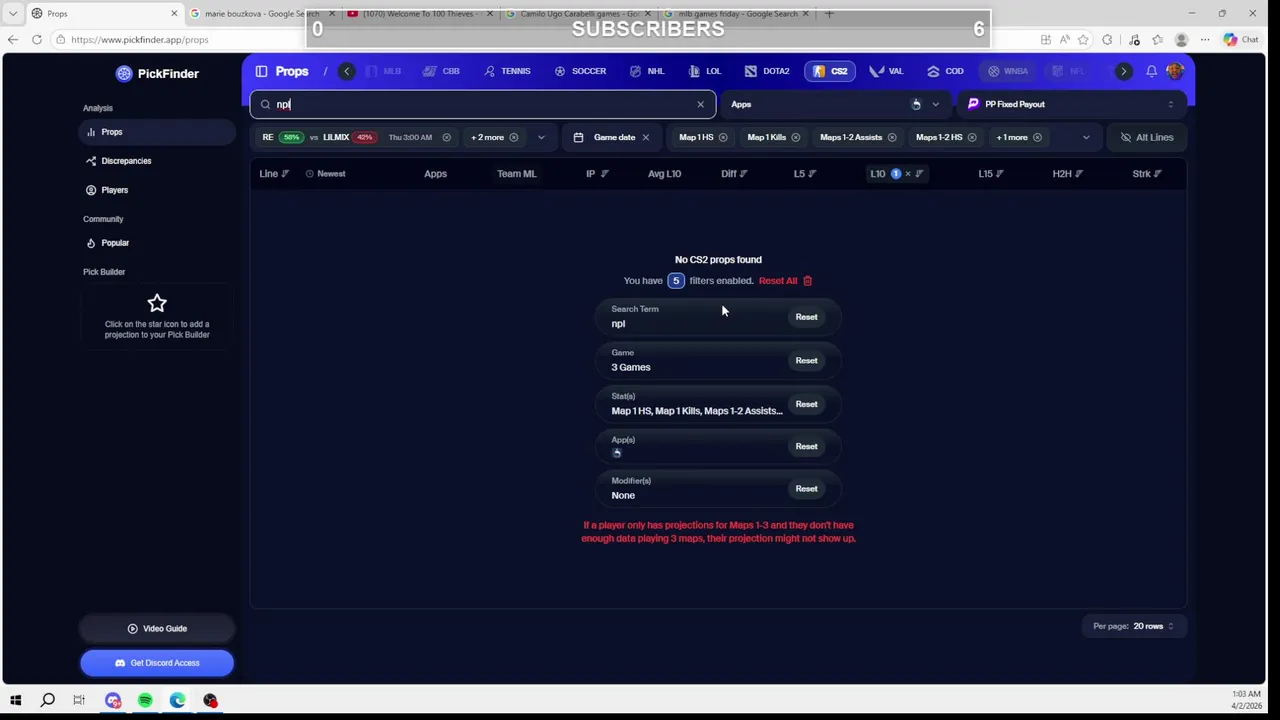Toggle the sidebar panel icon beside Props
The width and height of the screenshot is (1280, 720).
click(x=261, y=71)
